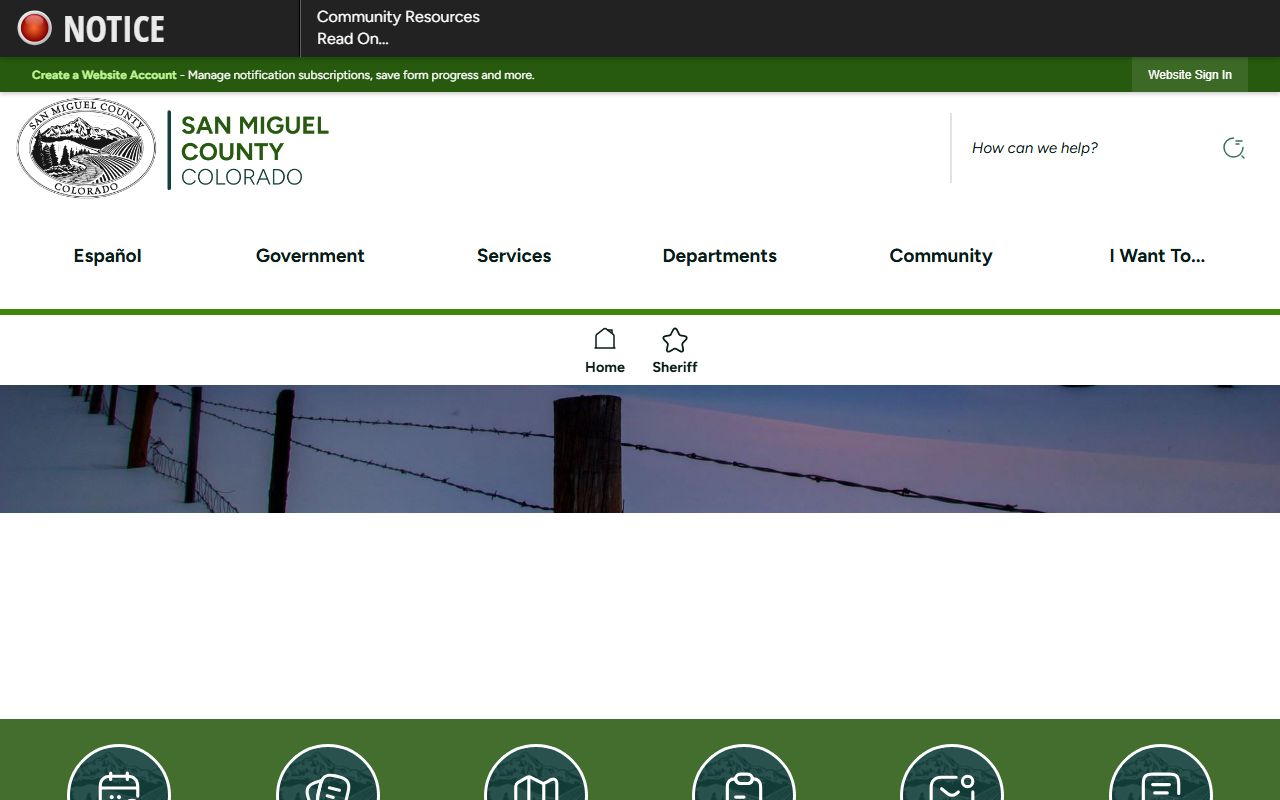Viewport: 1280px width, 800px height.
Task: Open the Community Resources notice
Action: [x=398, y=17]
